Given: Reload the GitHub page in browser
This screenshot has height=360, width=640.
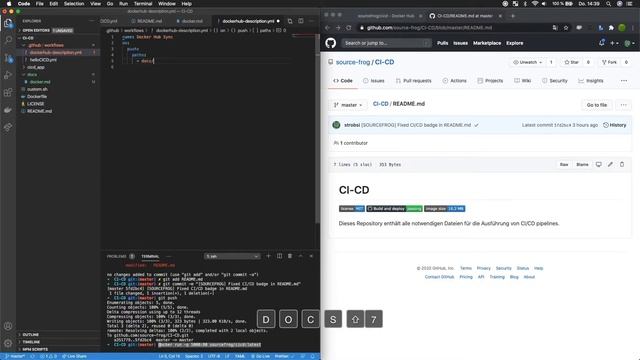Looking at the screenshot, I should 349,28.
